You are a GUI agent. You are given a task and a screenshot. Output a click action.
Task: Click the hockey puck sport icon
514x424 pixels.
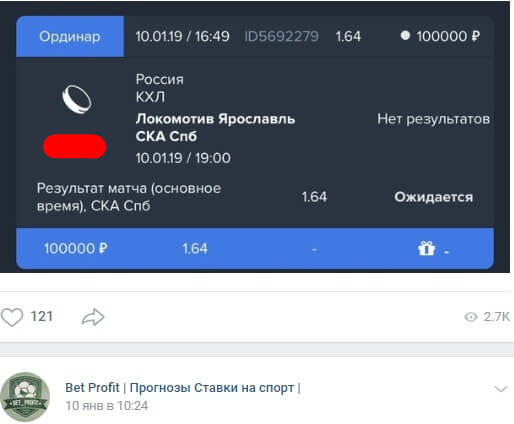pyautogui.click(x=77, y=99)
